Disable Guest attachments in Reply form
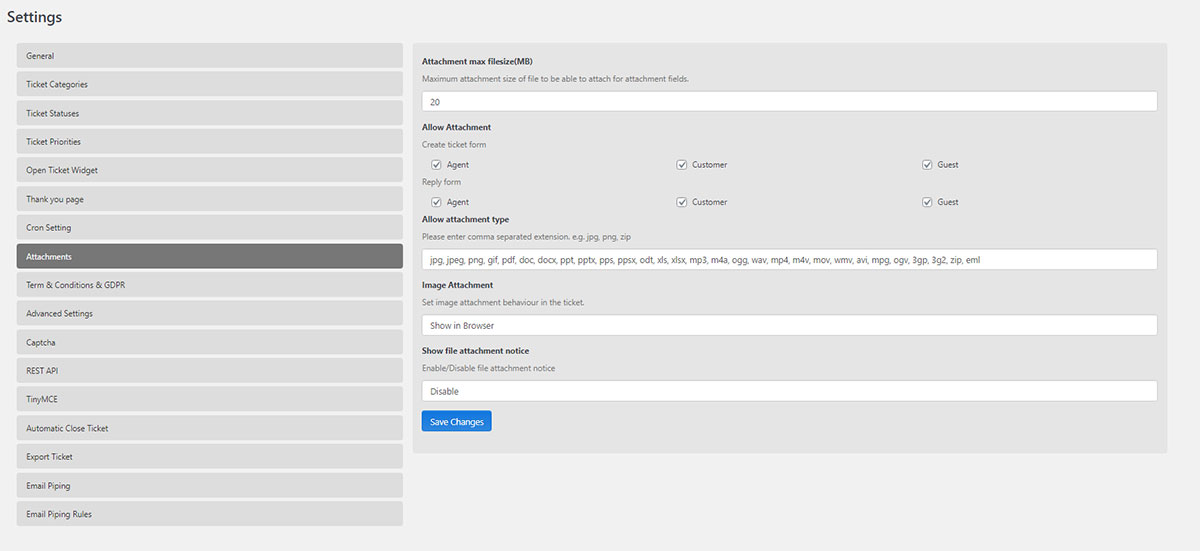 coord(927,202)
